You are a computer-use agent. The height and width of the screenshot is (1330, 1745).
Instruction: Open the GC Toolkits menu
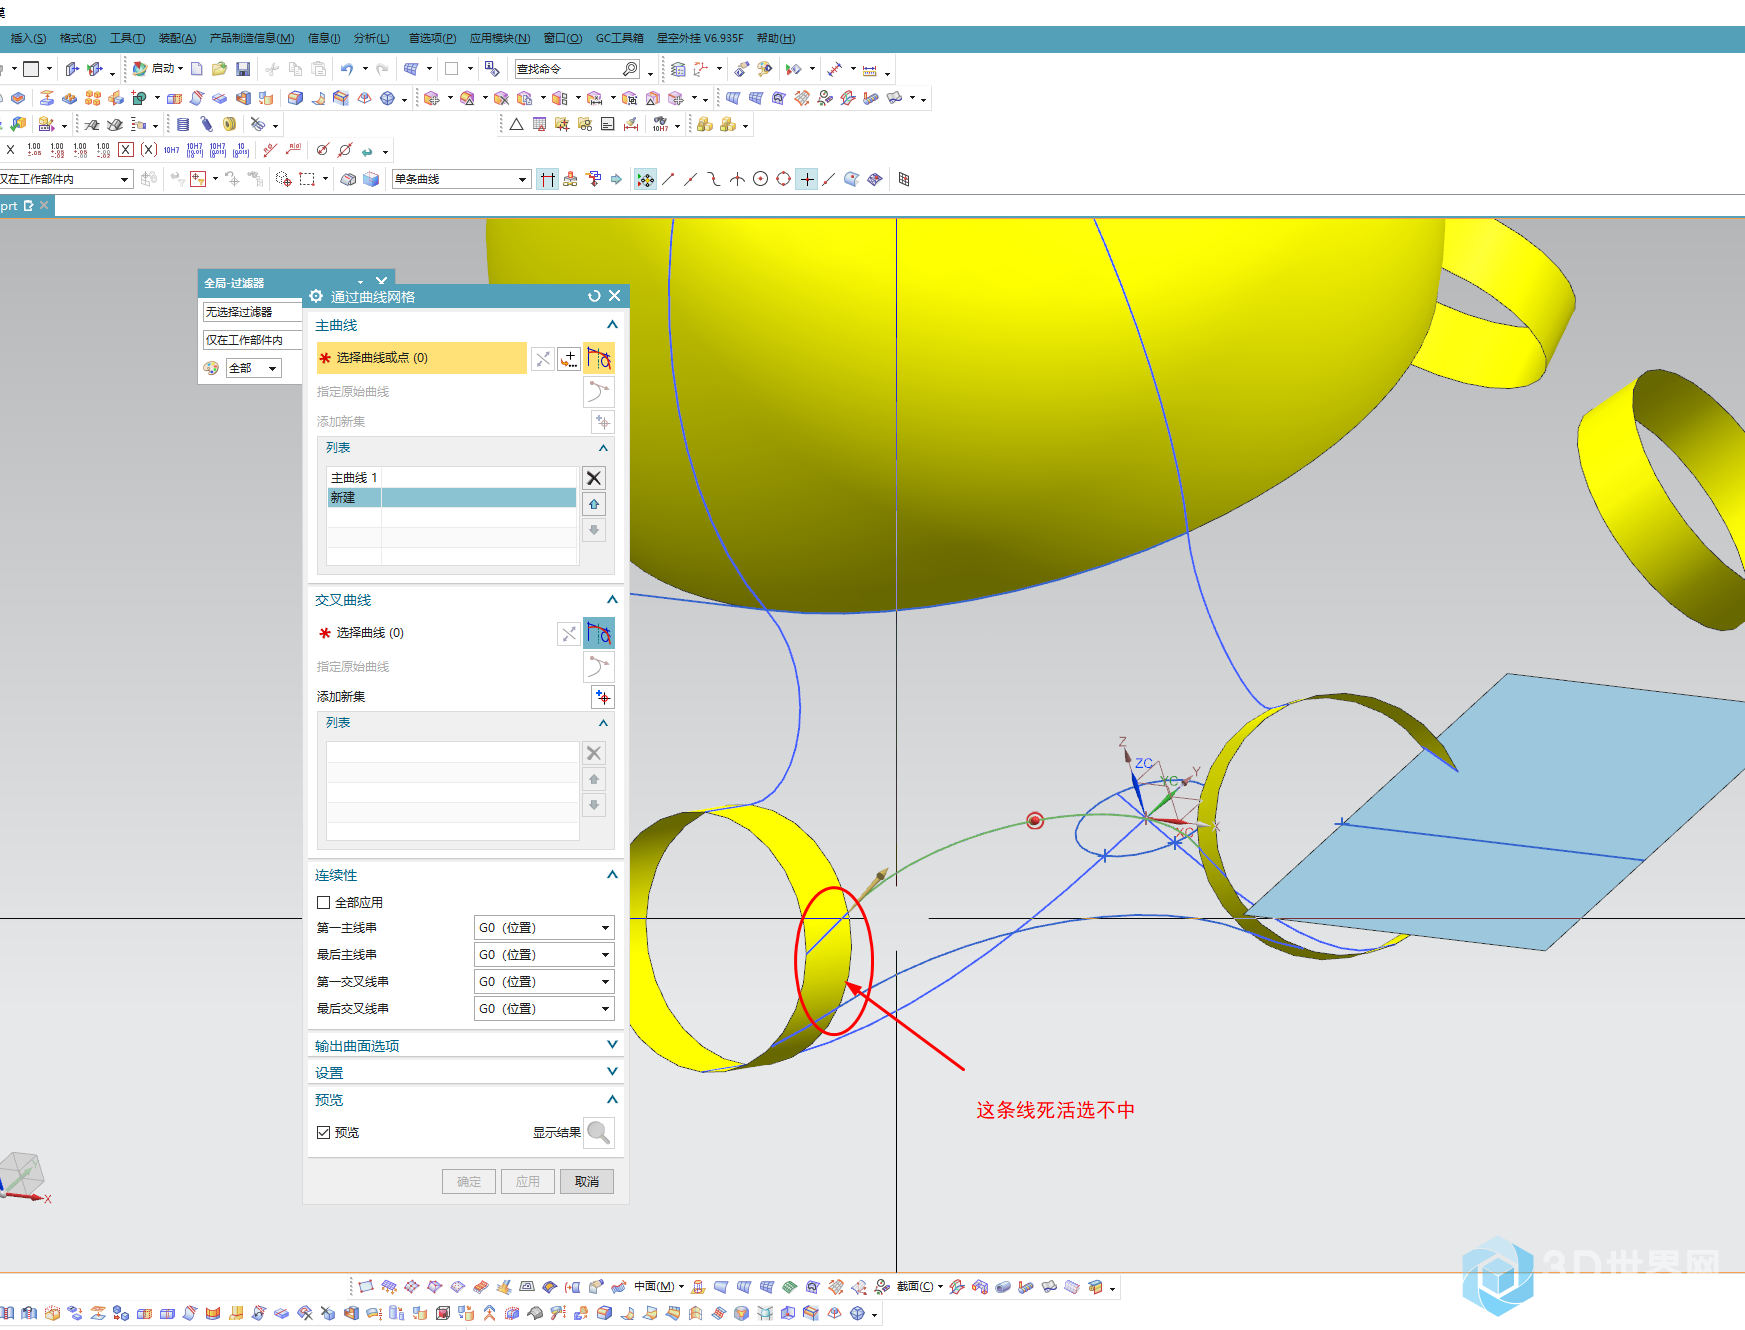click(620, 38)
